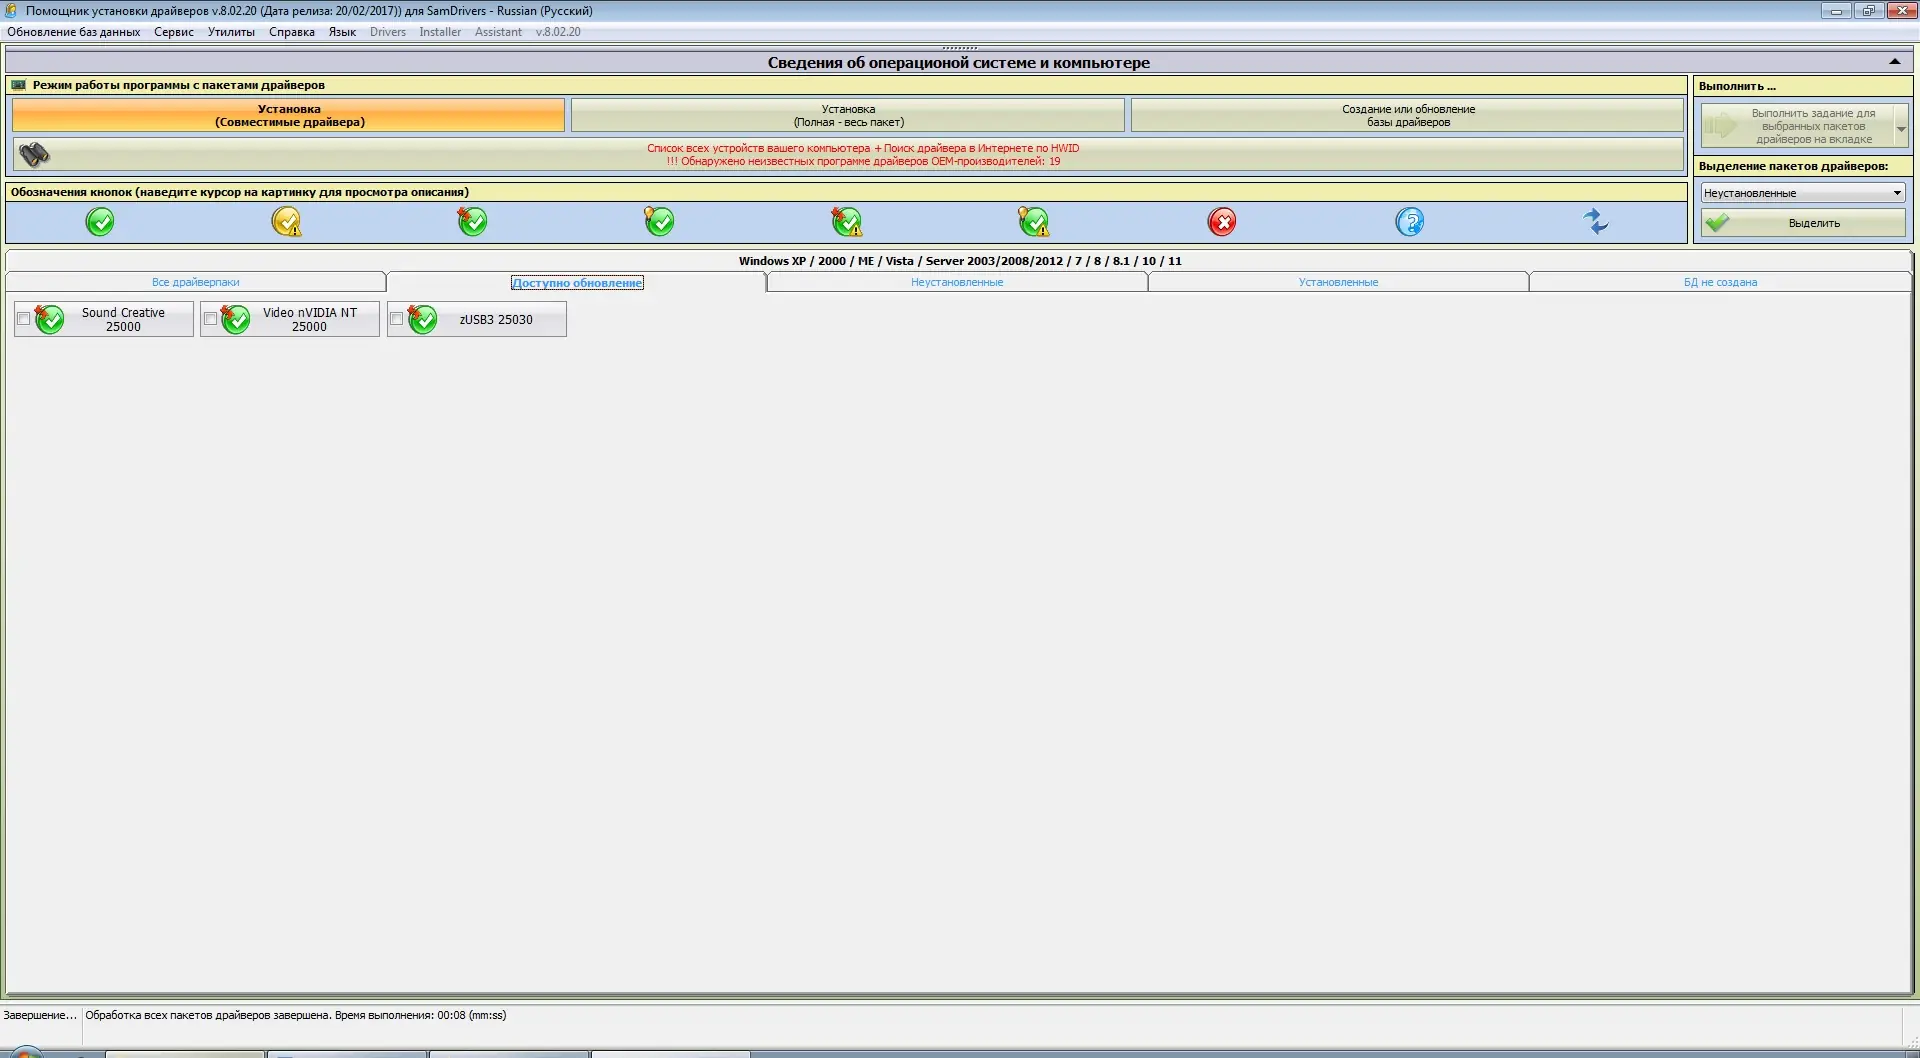Open the Справка menu
This screenshot has height=1058, width=1920.
click(292, 32)
